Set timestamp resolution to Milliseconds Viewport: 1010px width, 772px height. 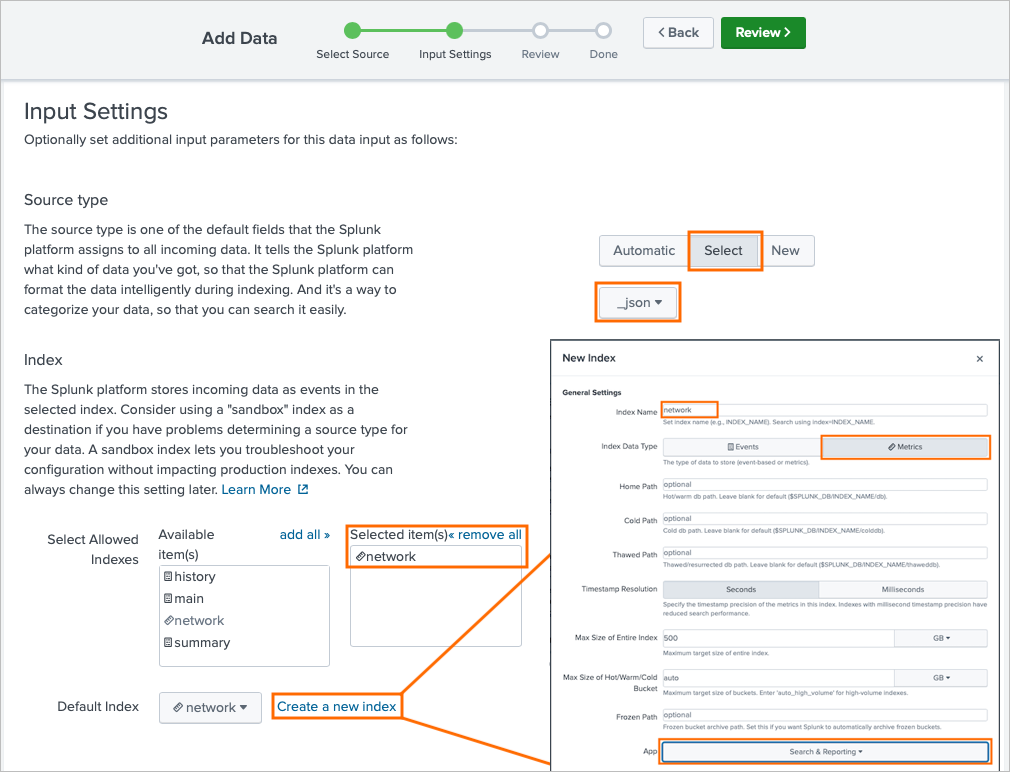point(903,590)
